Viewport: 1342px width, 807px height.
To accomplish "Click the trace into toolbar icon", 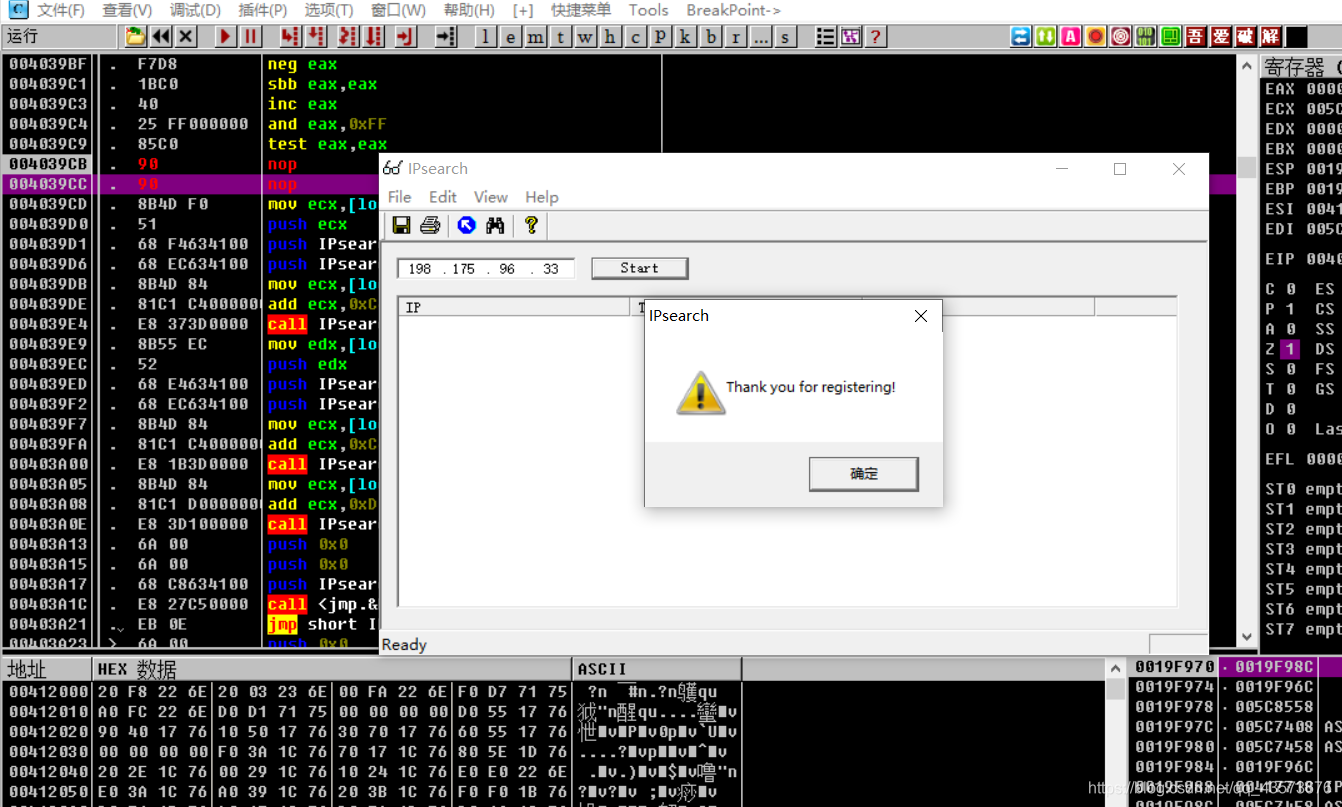I will point(348,37).
